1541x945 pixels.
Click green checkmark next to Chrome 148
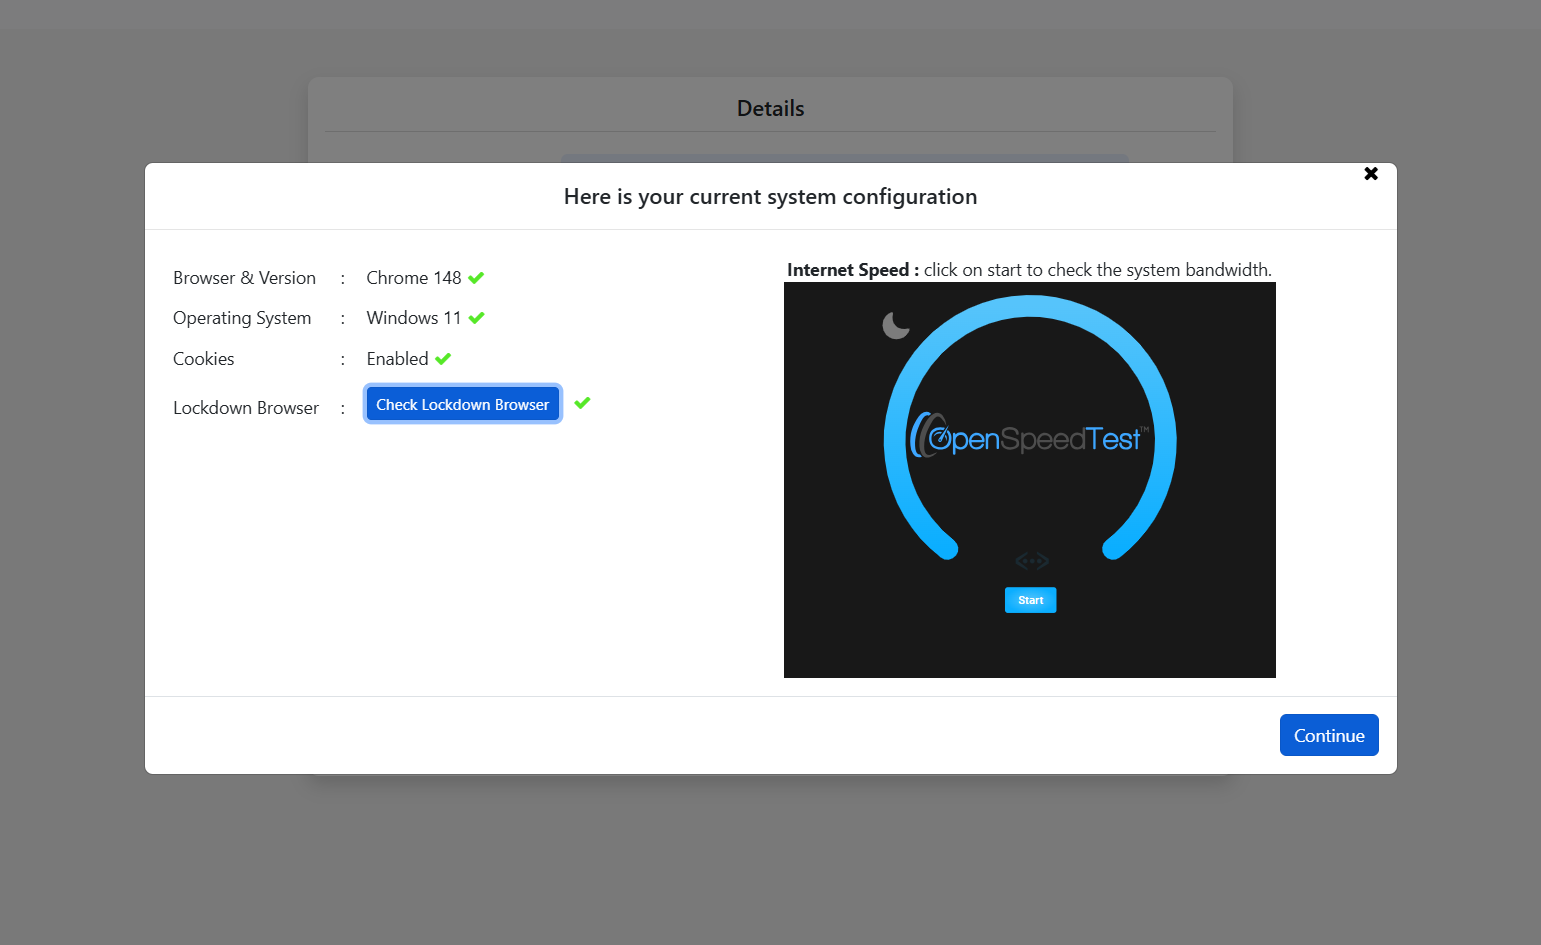476,278
